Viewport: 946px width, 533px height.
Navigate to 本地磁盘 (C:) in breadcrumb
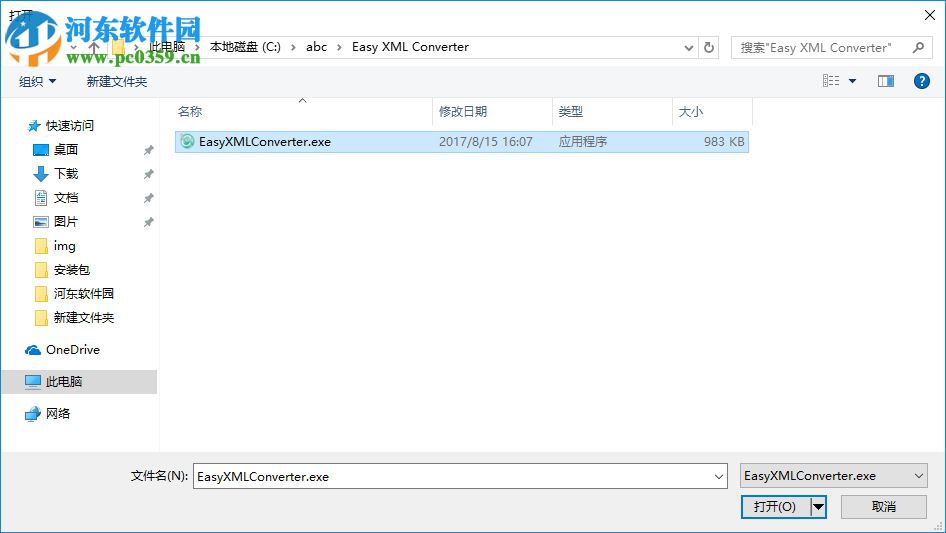(245, 47)
